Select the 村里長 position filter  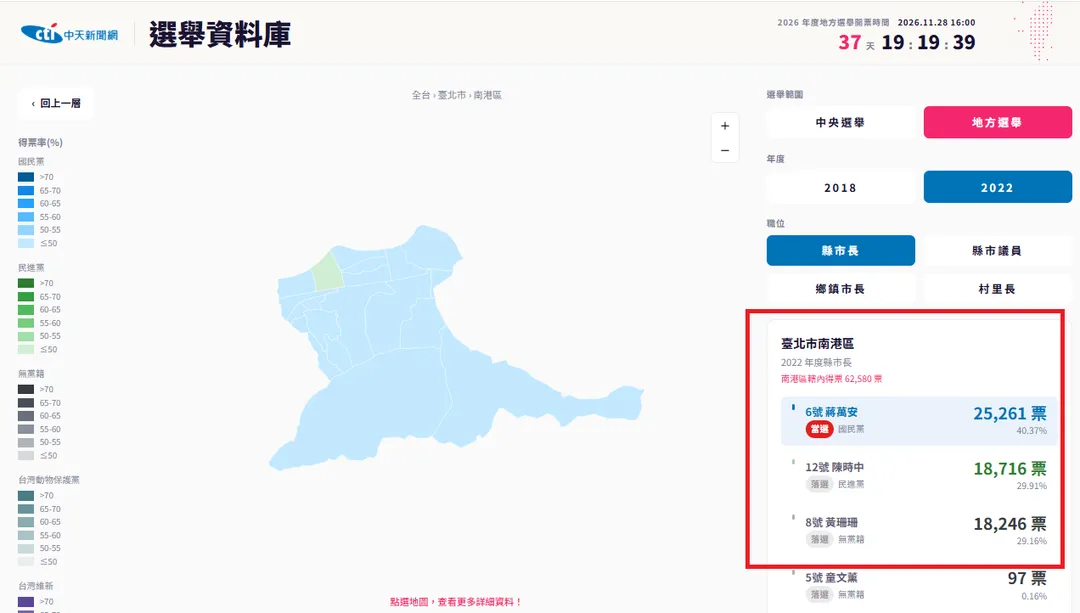click(997, 289)
